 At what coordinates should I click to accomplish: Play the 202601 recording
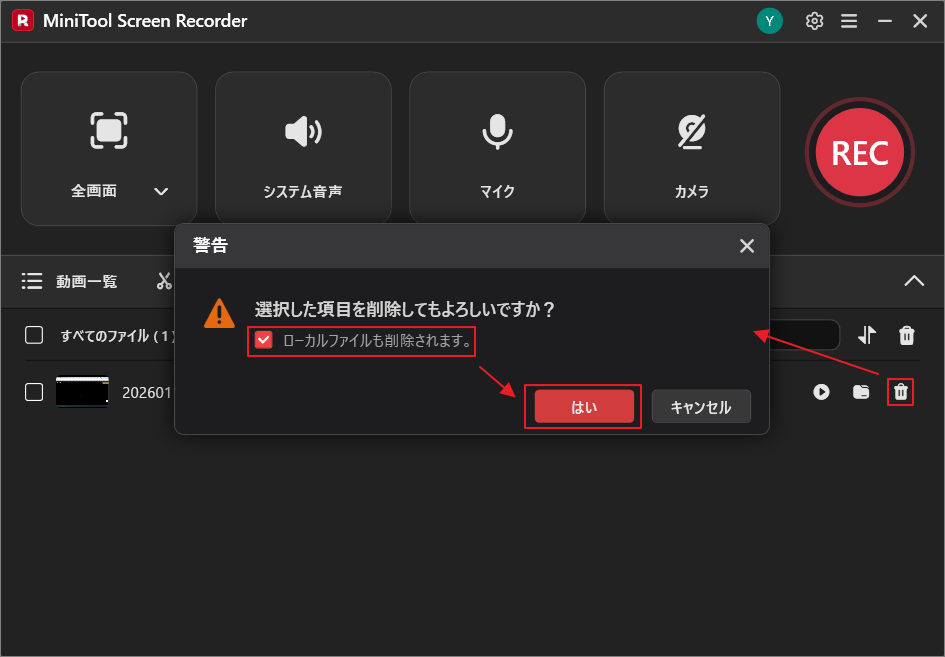click(821, 392)
